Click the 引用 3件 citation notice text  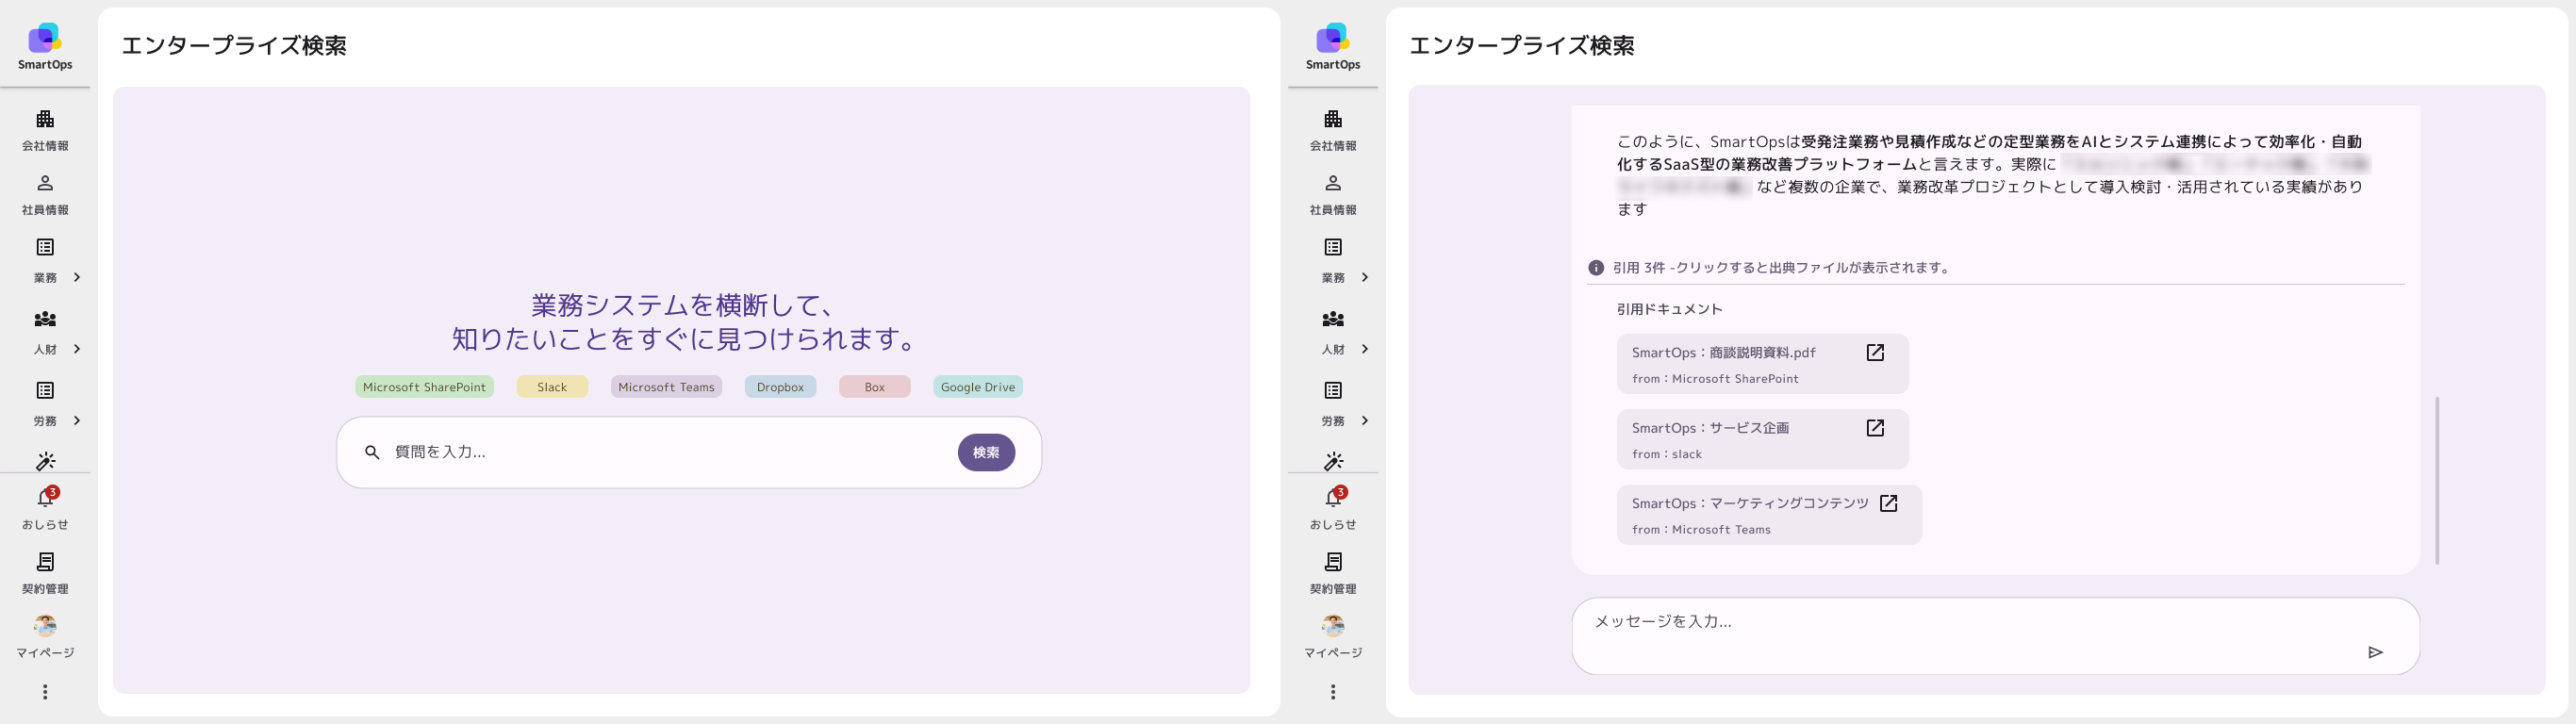1781,268
